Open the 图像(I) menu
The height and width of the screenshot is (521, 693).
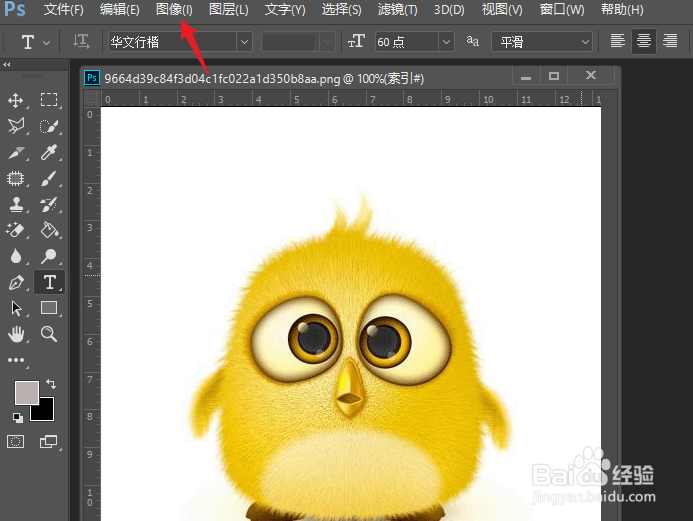click(174, 9)
